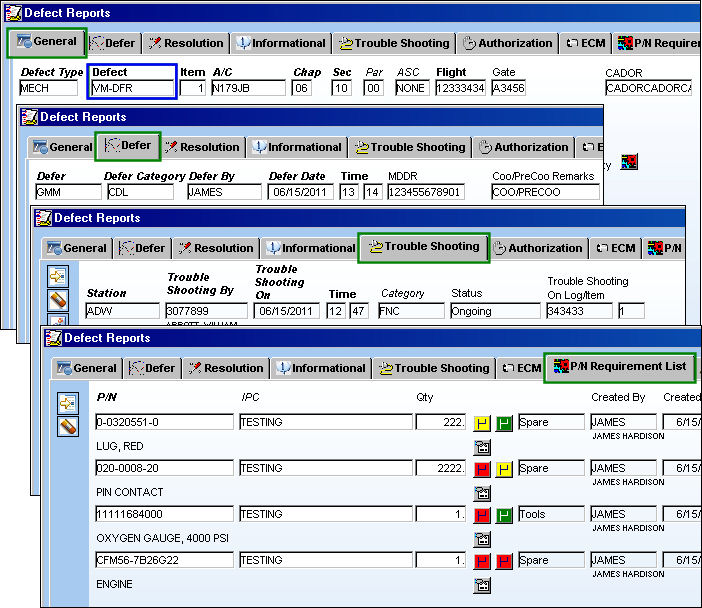Click the Chap field containing 06

tap(301, 88)
